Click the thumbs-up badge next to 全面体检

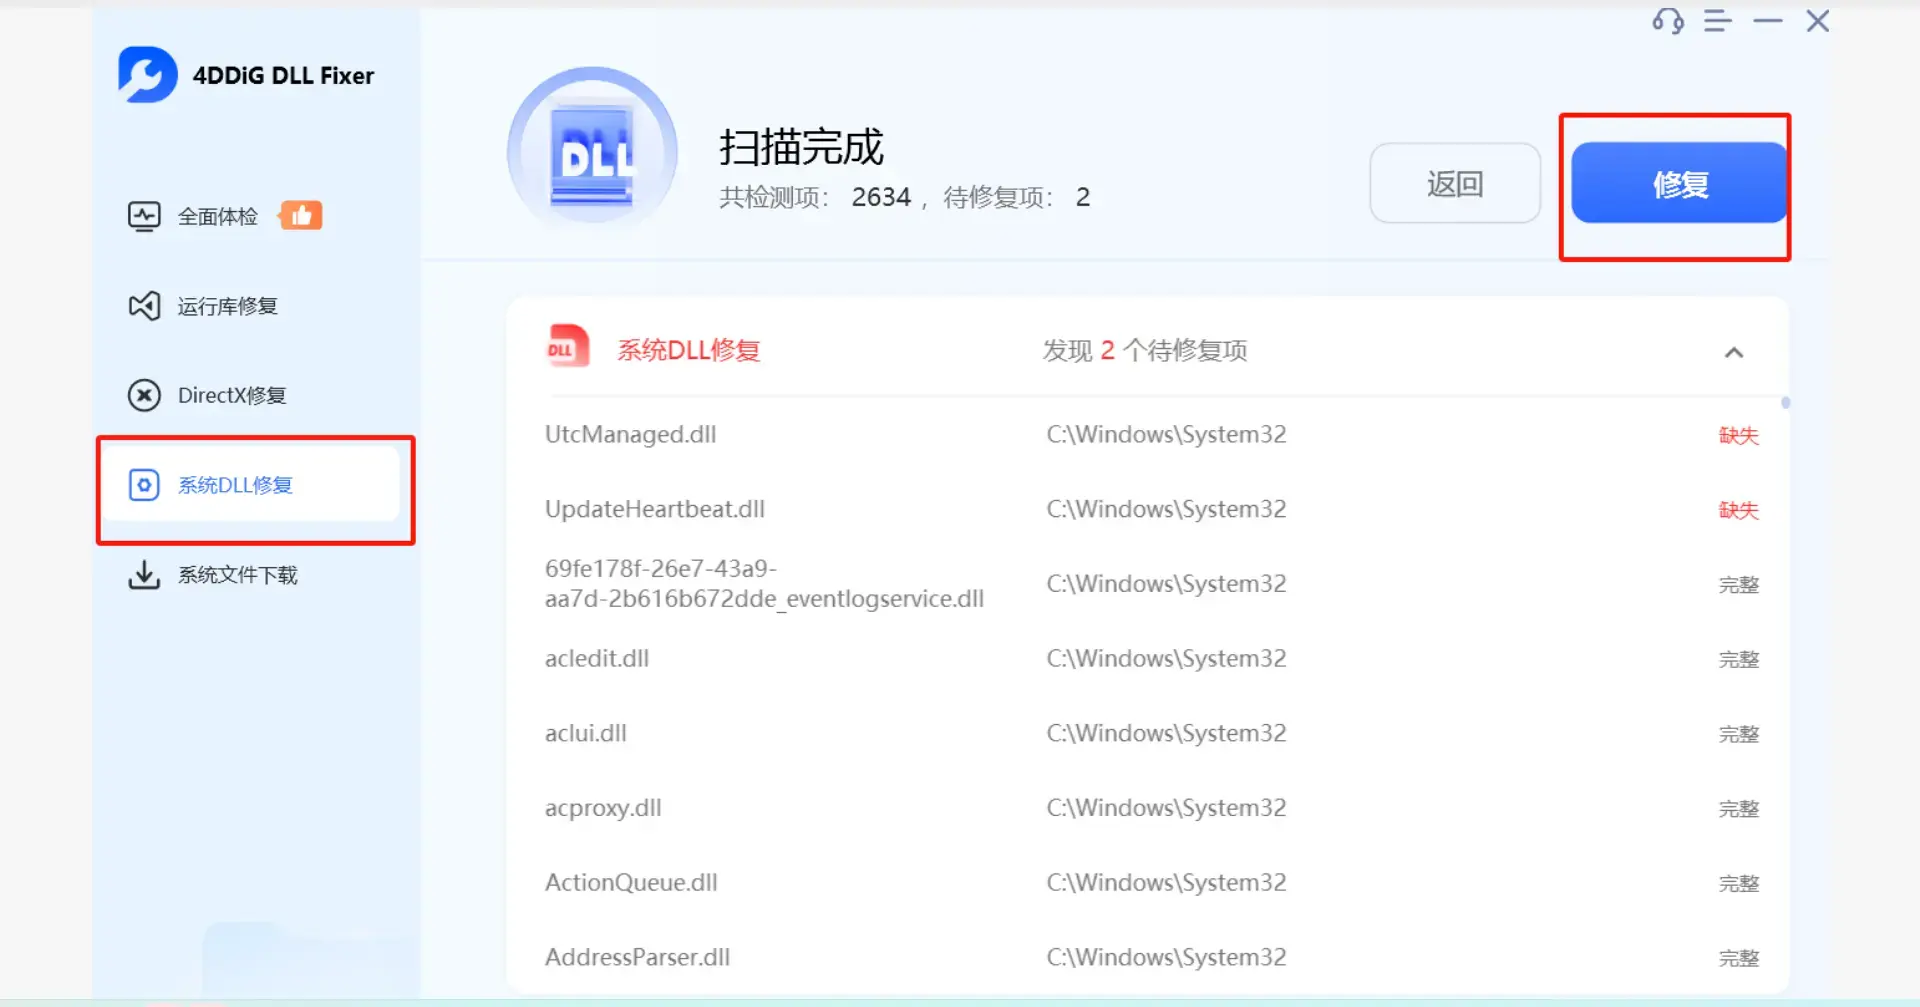point(302,214)
